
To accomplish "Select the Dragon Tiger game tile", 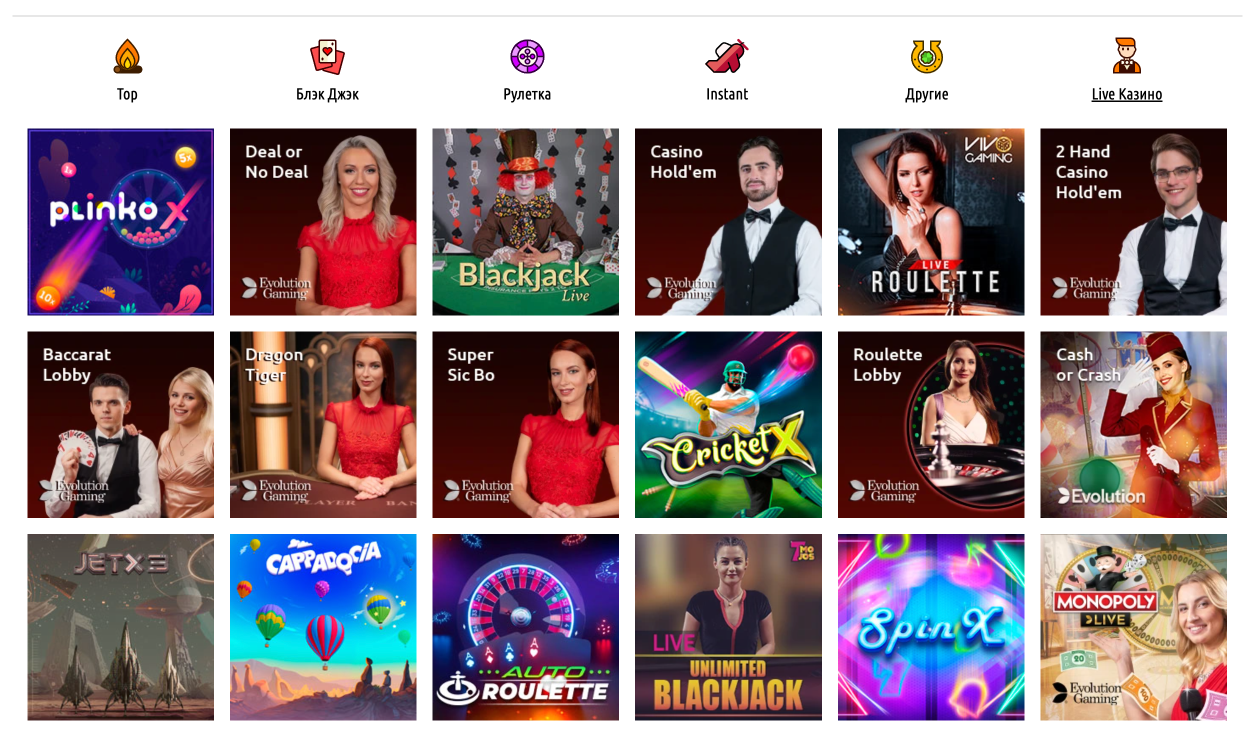I will 323,425.
